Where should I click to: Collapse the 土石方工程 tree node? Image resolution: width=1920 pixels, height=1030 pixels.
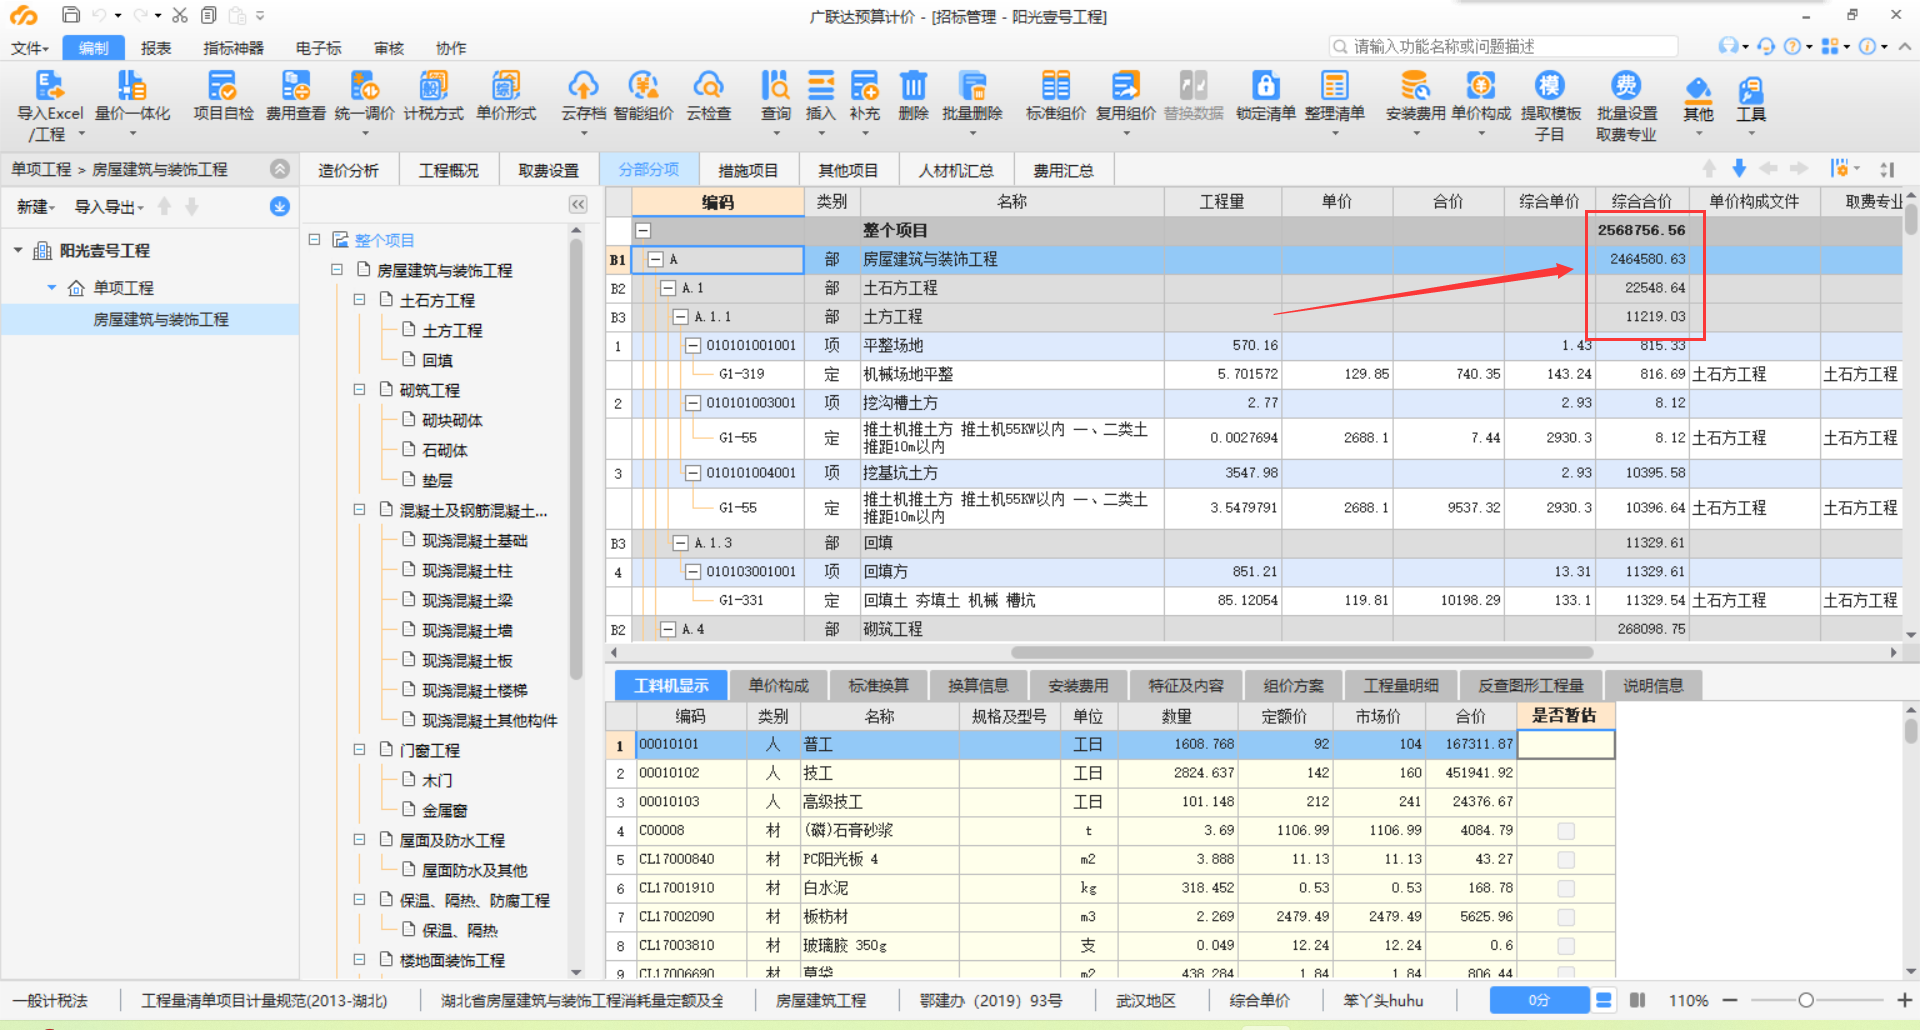359,299
